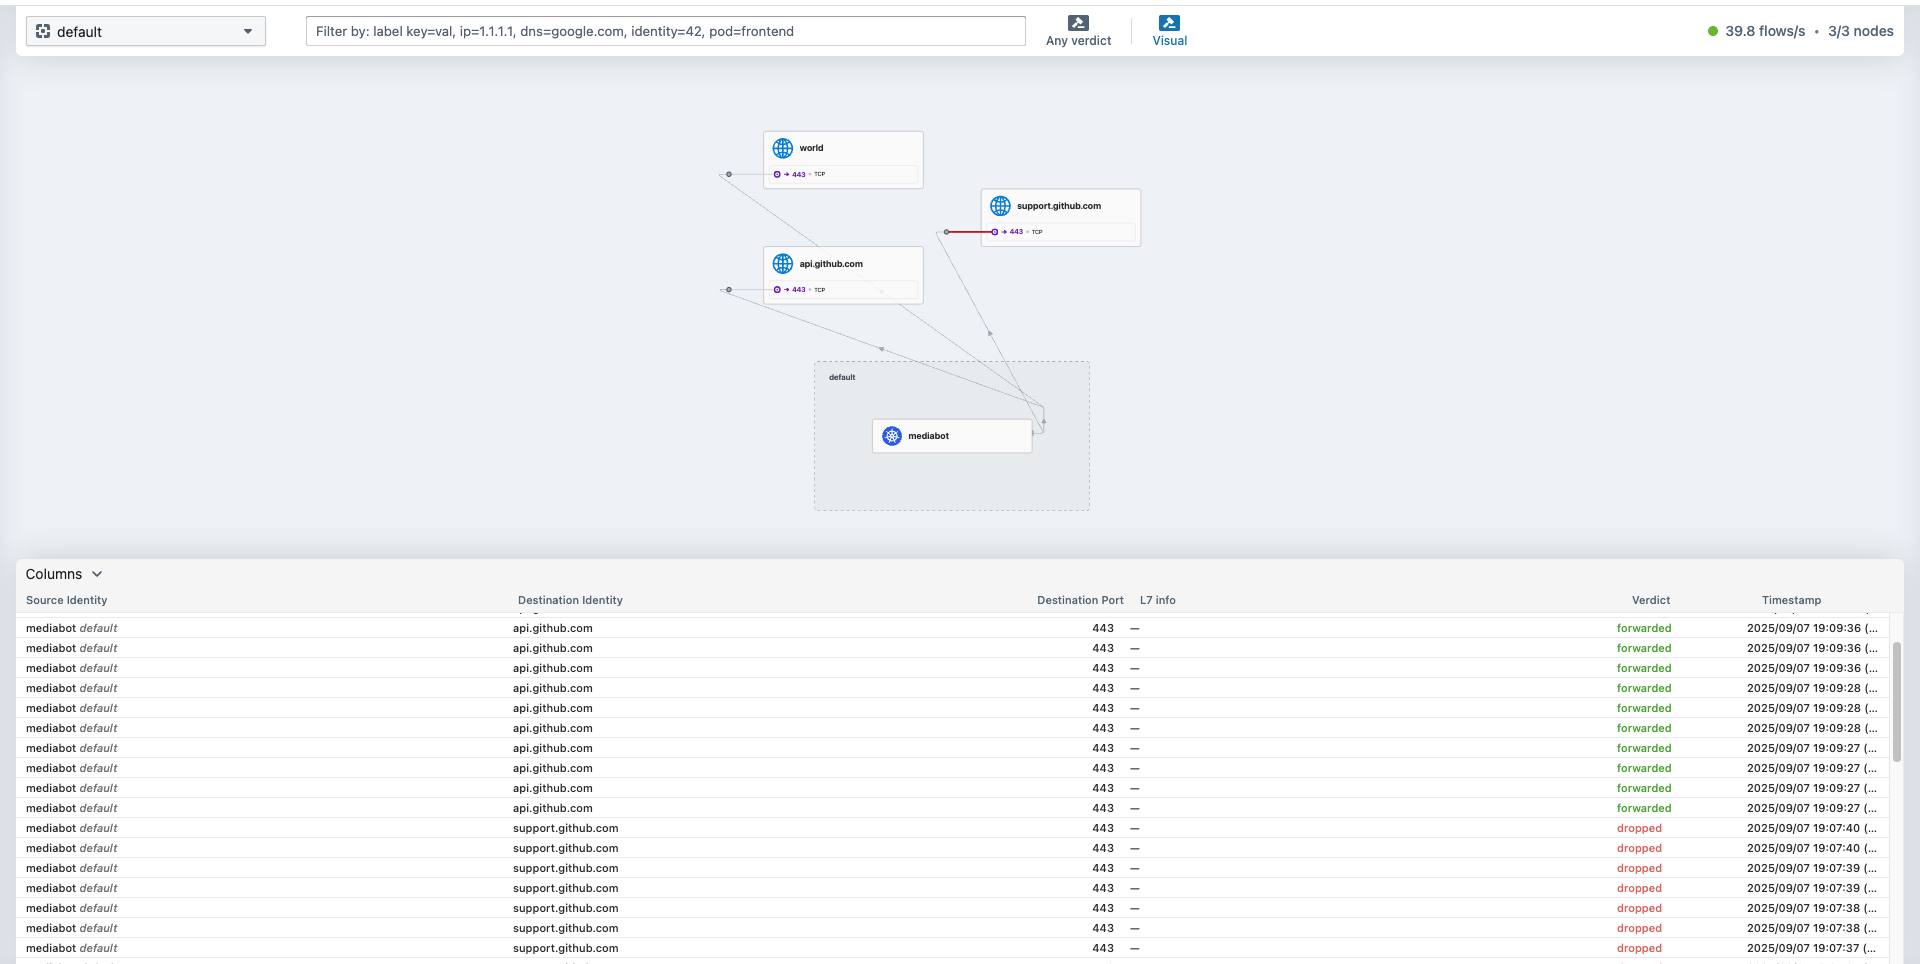Select the mediabot card label
The height and width of the screenshot is (964, 1920).
point(929,436)
